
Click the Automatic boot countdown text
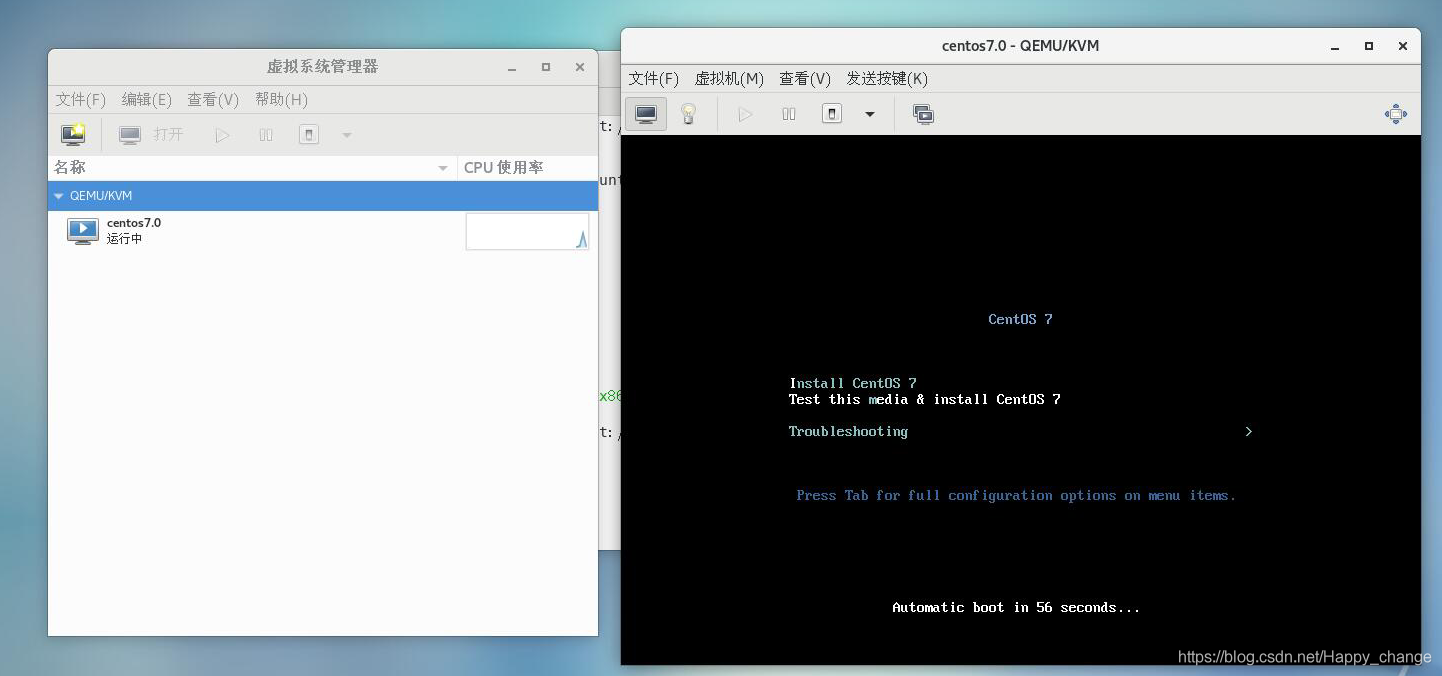click(1016, 607)
